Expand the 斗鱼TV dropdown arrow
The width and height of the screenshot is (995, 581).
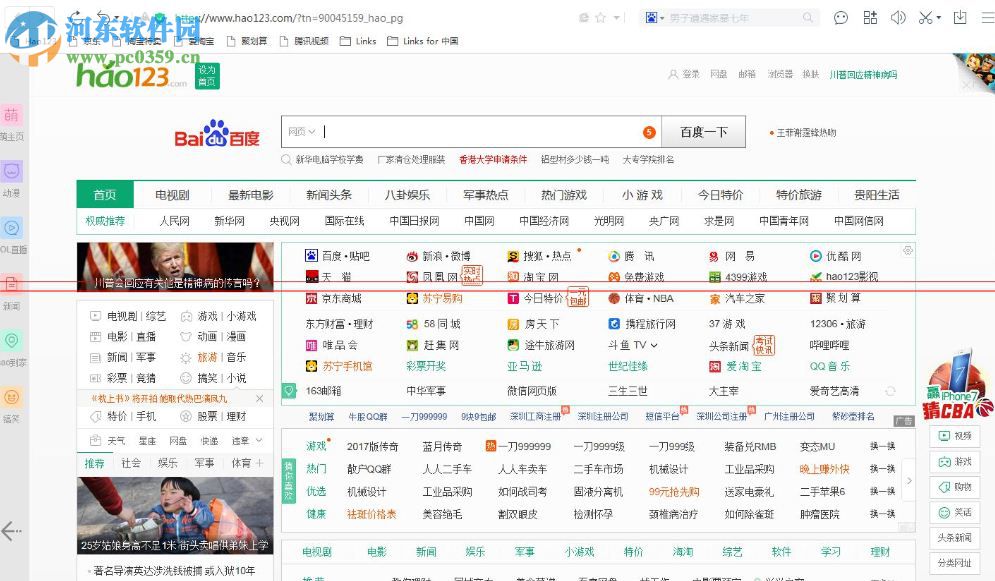point(655,345)
